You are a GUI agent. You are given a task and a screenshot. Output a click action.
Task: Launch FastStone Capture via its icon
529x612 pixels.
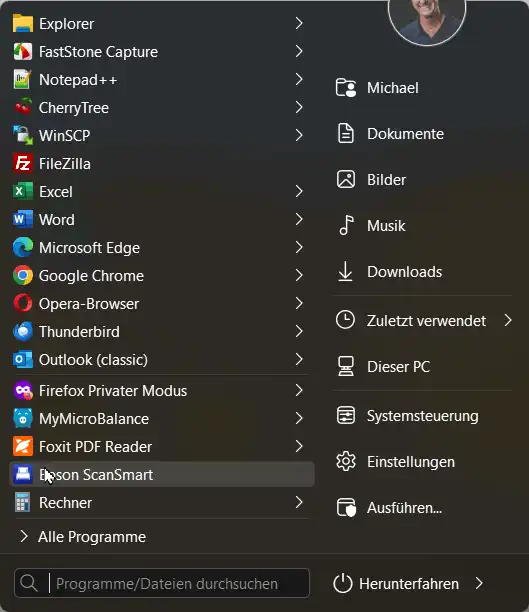pyautogui.click(x=23, y=52)
